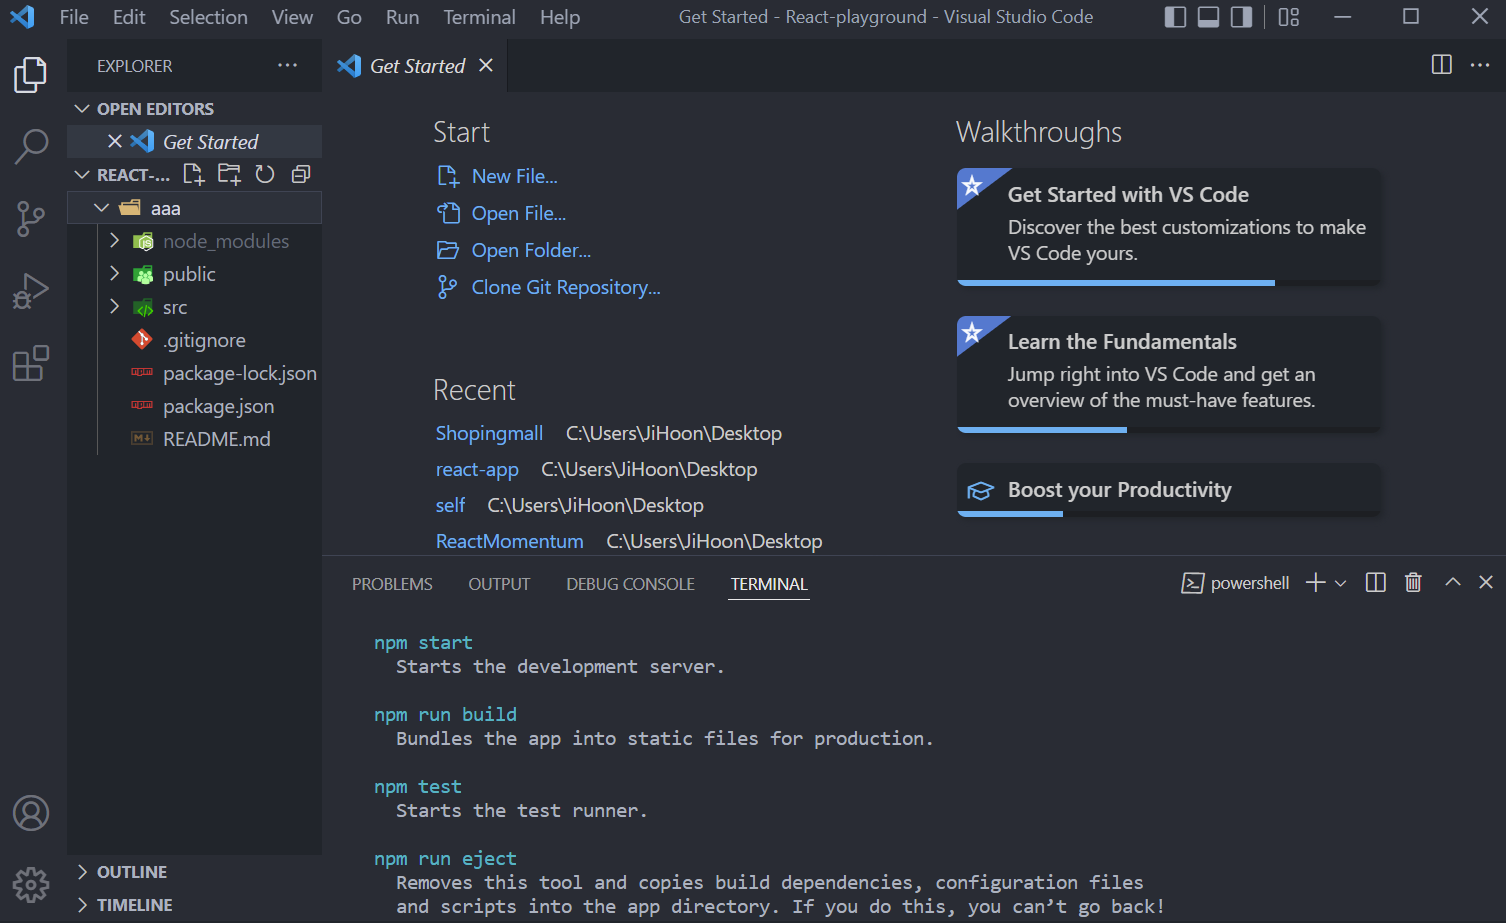Click the Open Folder... link
The width and height of the screenshot is (1506, 923).
(x=531, y=250)
